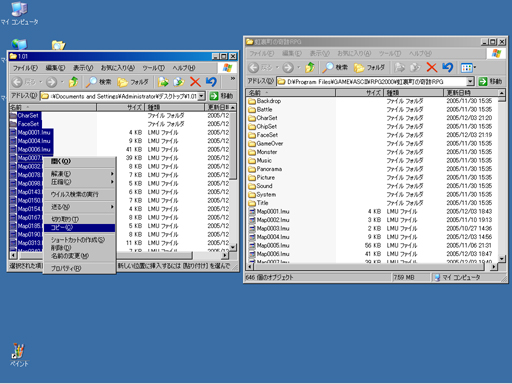Select the System folder
Image resolution: width=512 pixels, height=384 pixels.
pyautogui.click(x=262, y=194)
